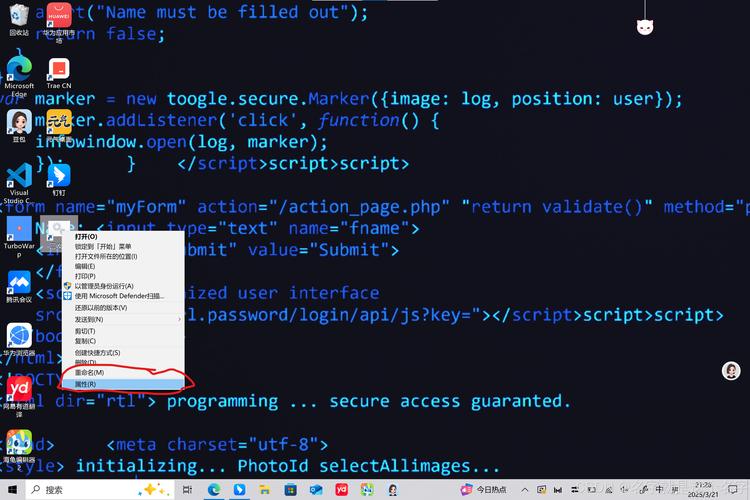Open the Huawei 华为应用市场 desktop icon
The image size is (750, 500).
pyautogui.click(x=59, y=15)
